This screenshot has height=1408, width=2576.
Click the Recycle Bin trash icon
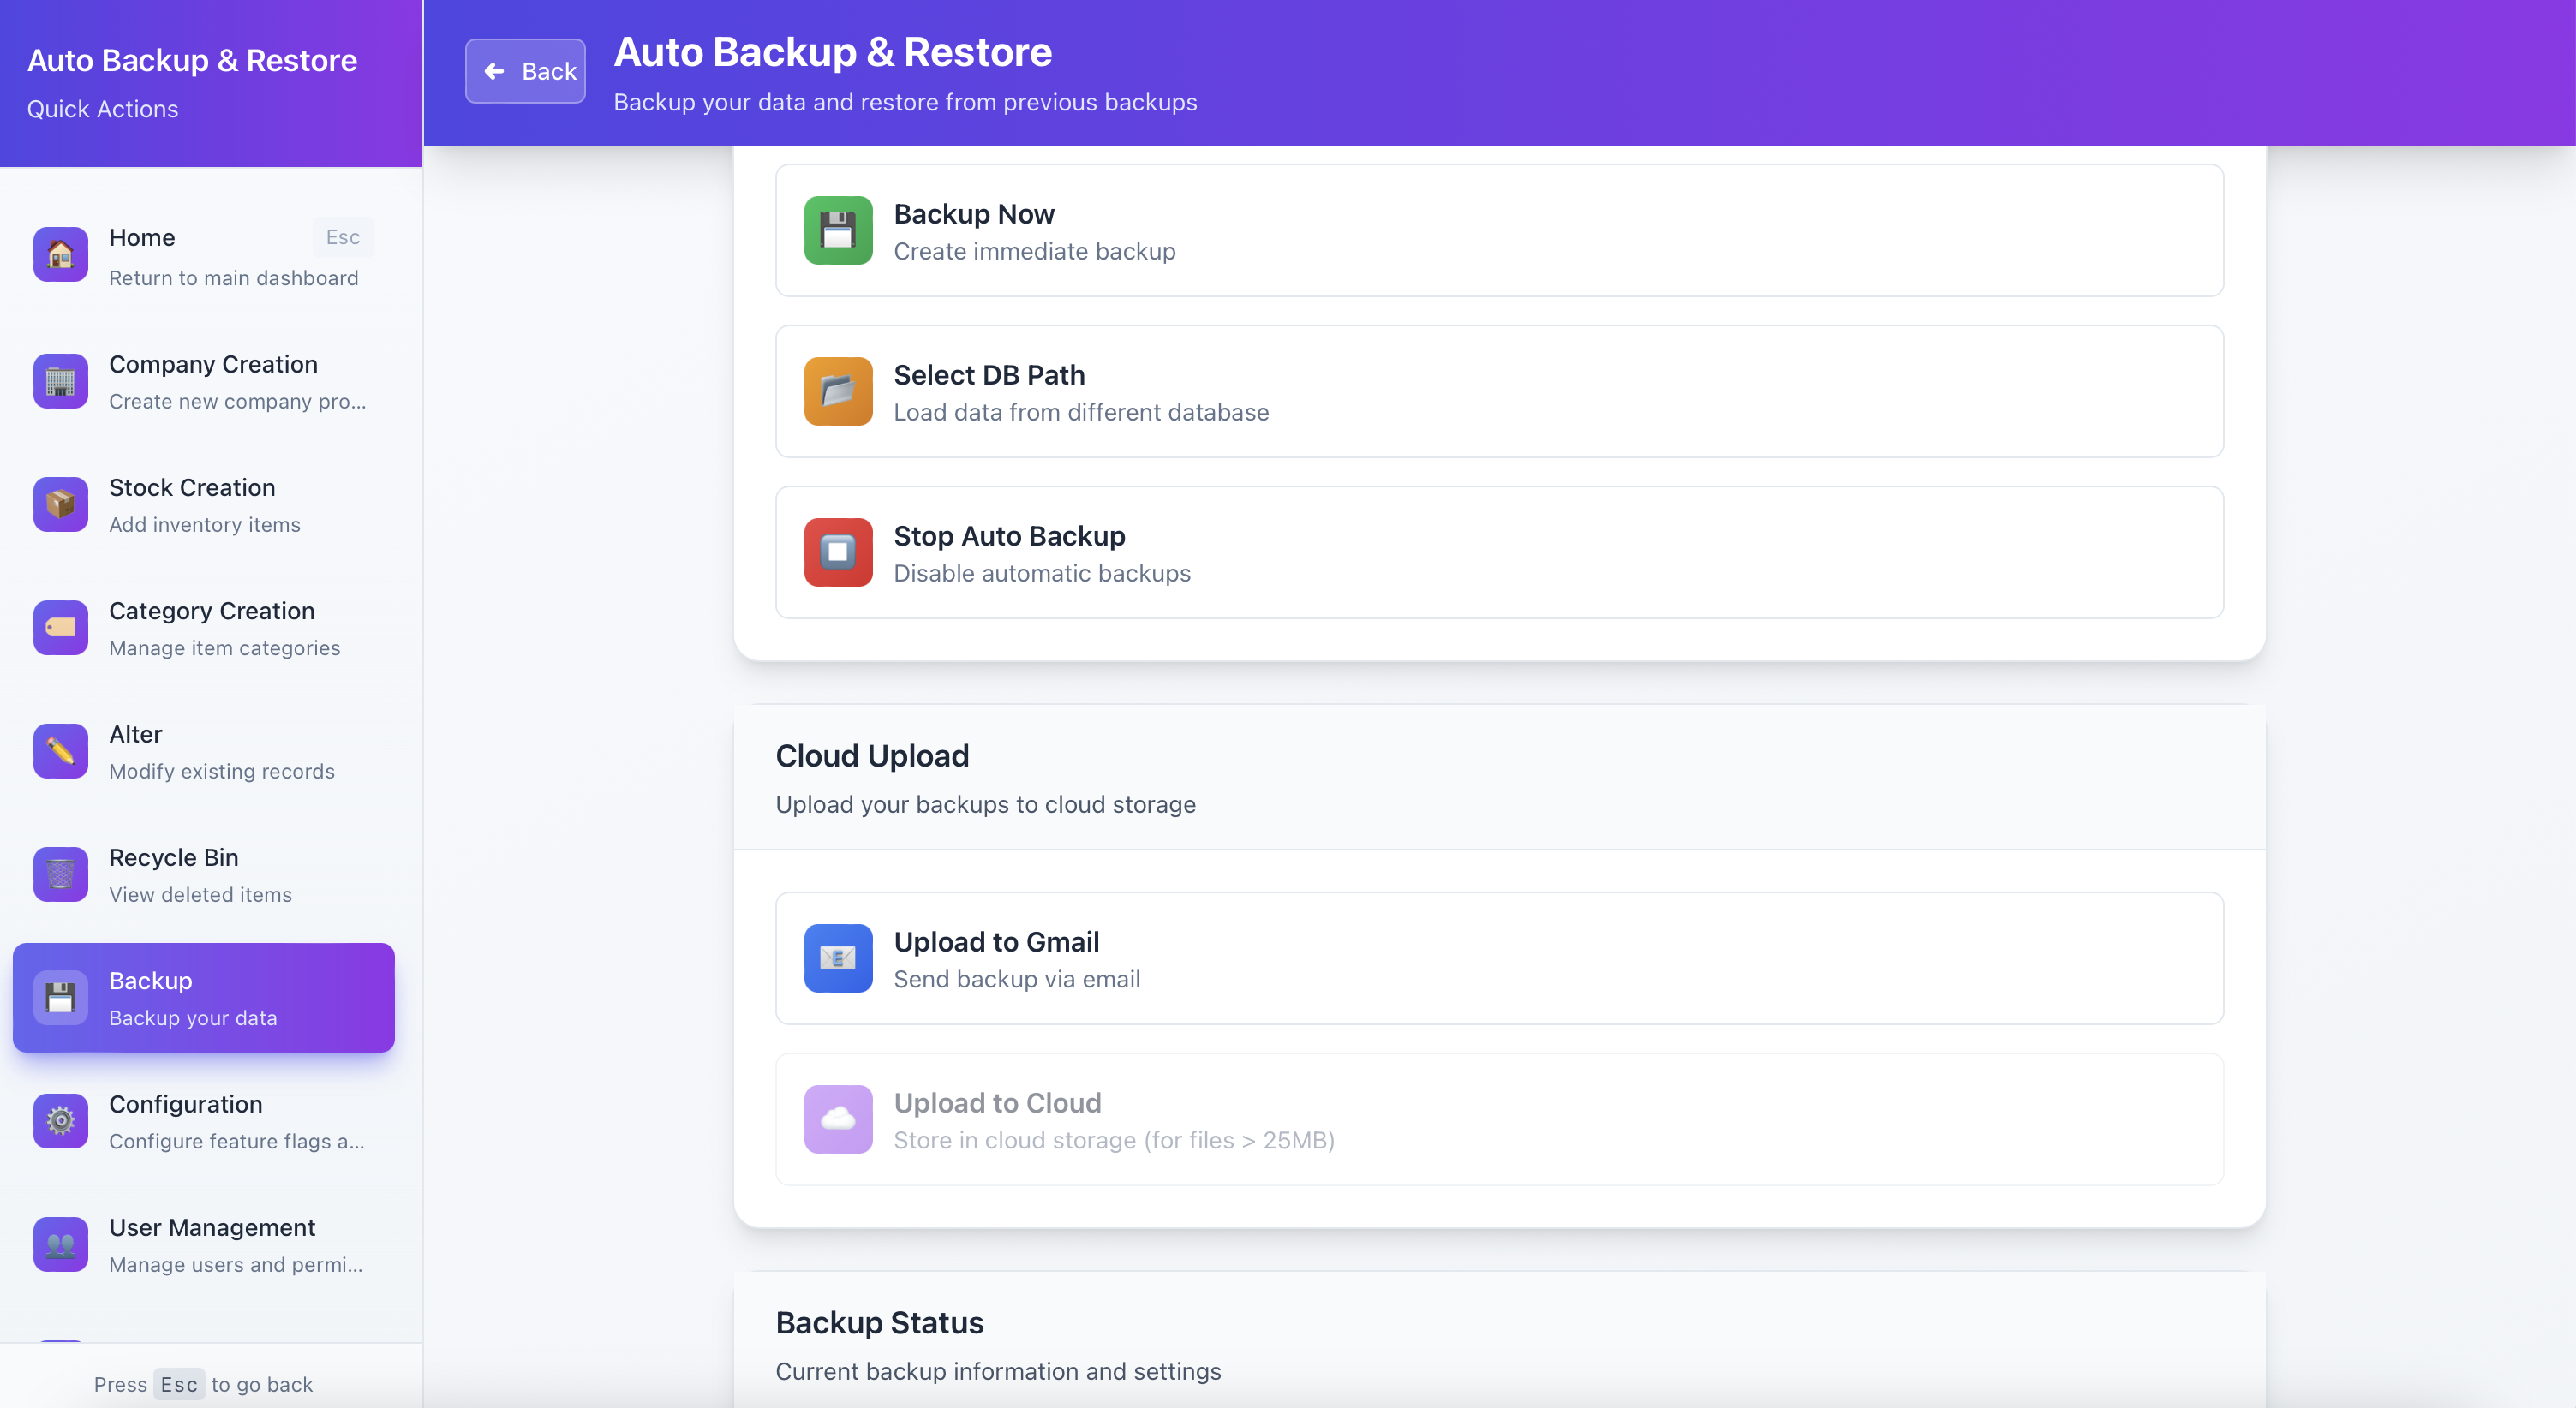[x=60, y=875]
